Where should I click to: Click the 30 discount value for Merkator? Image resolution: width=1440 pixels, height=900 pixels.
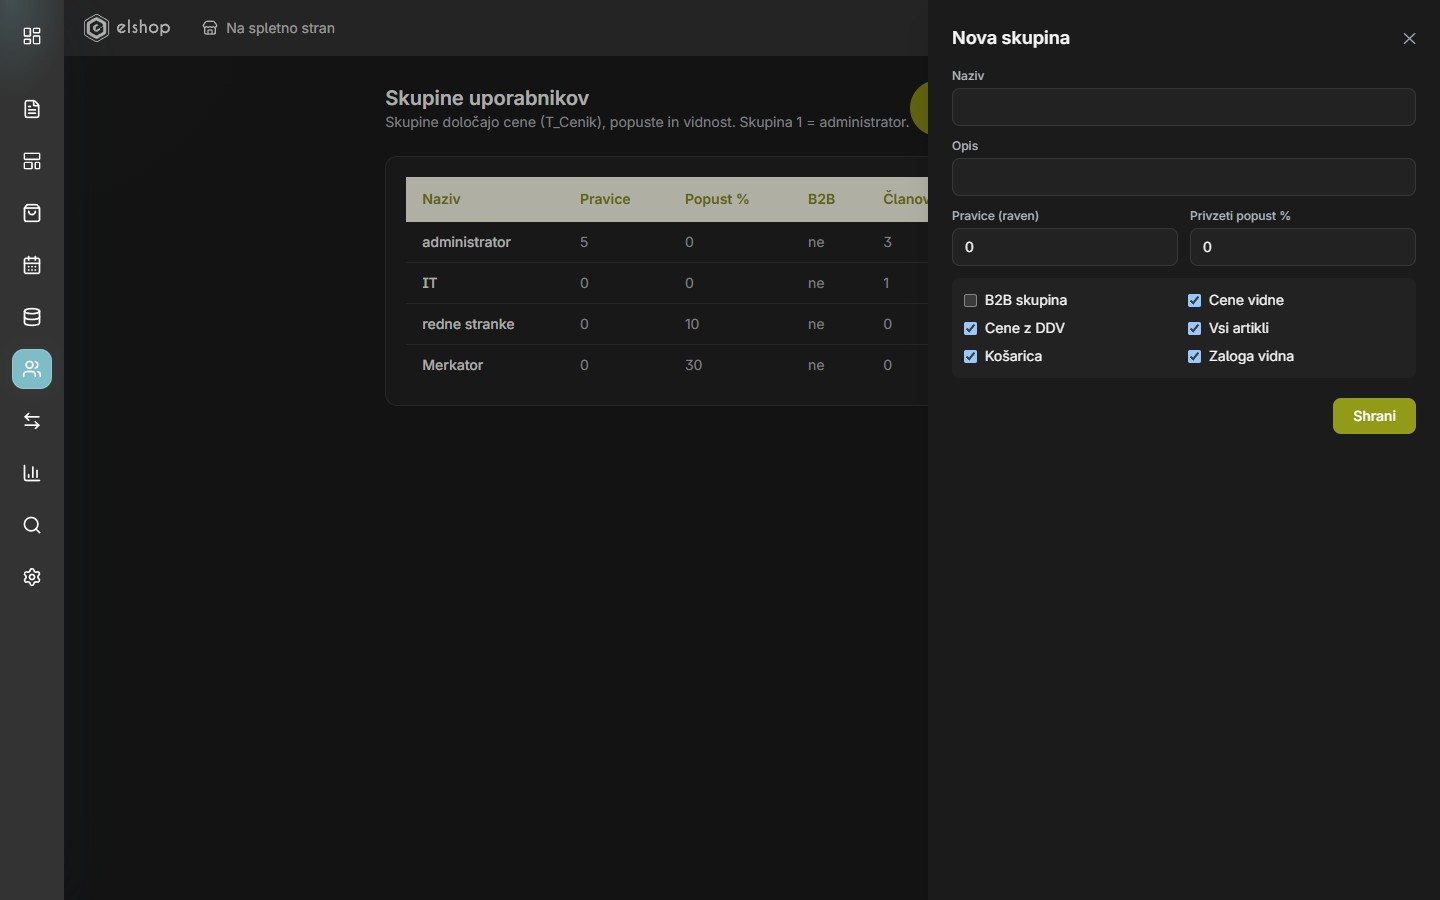(693, 365)
